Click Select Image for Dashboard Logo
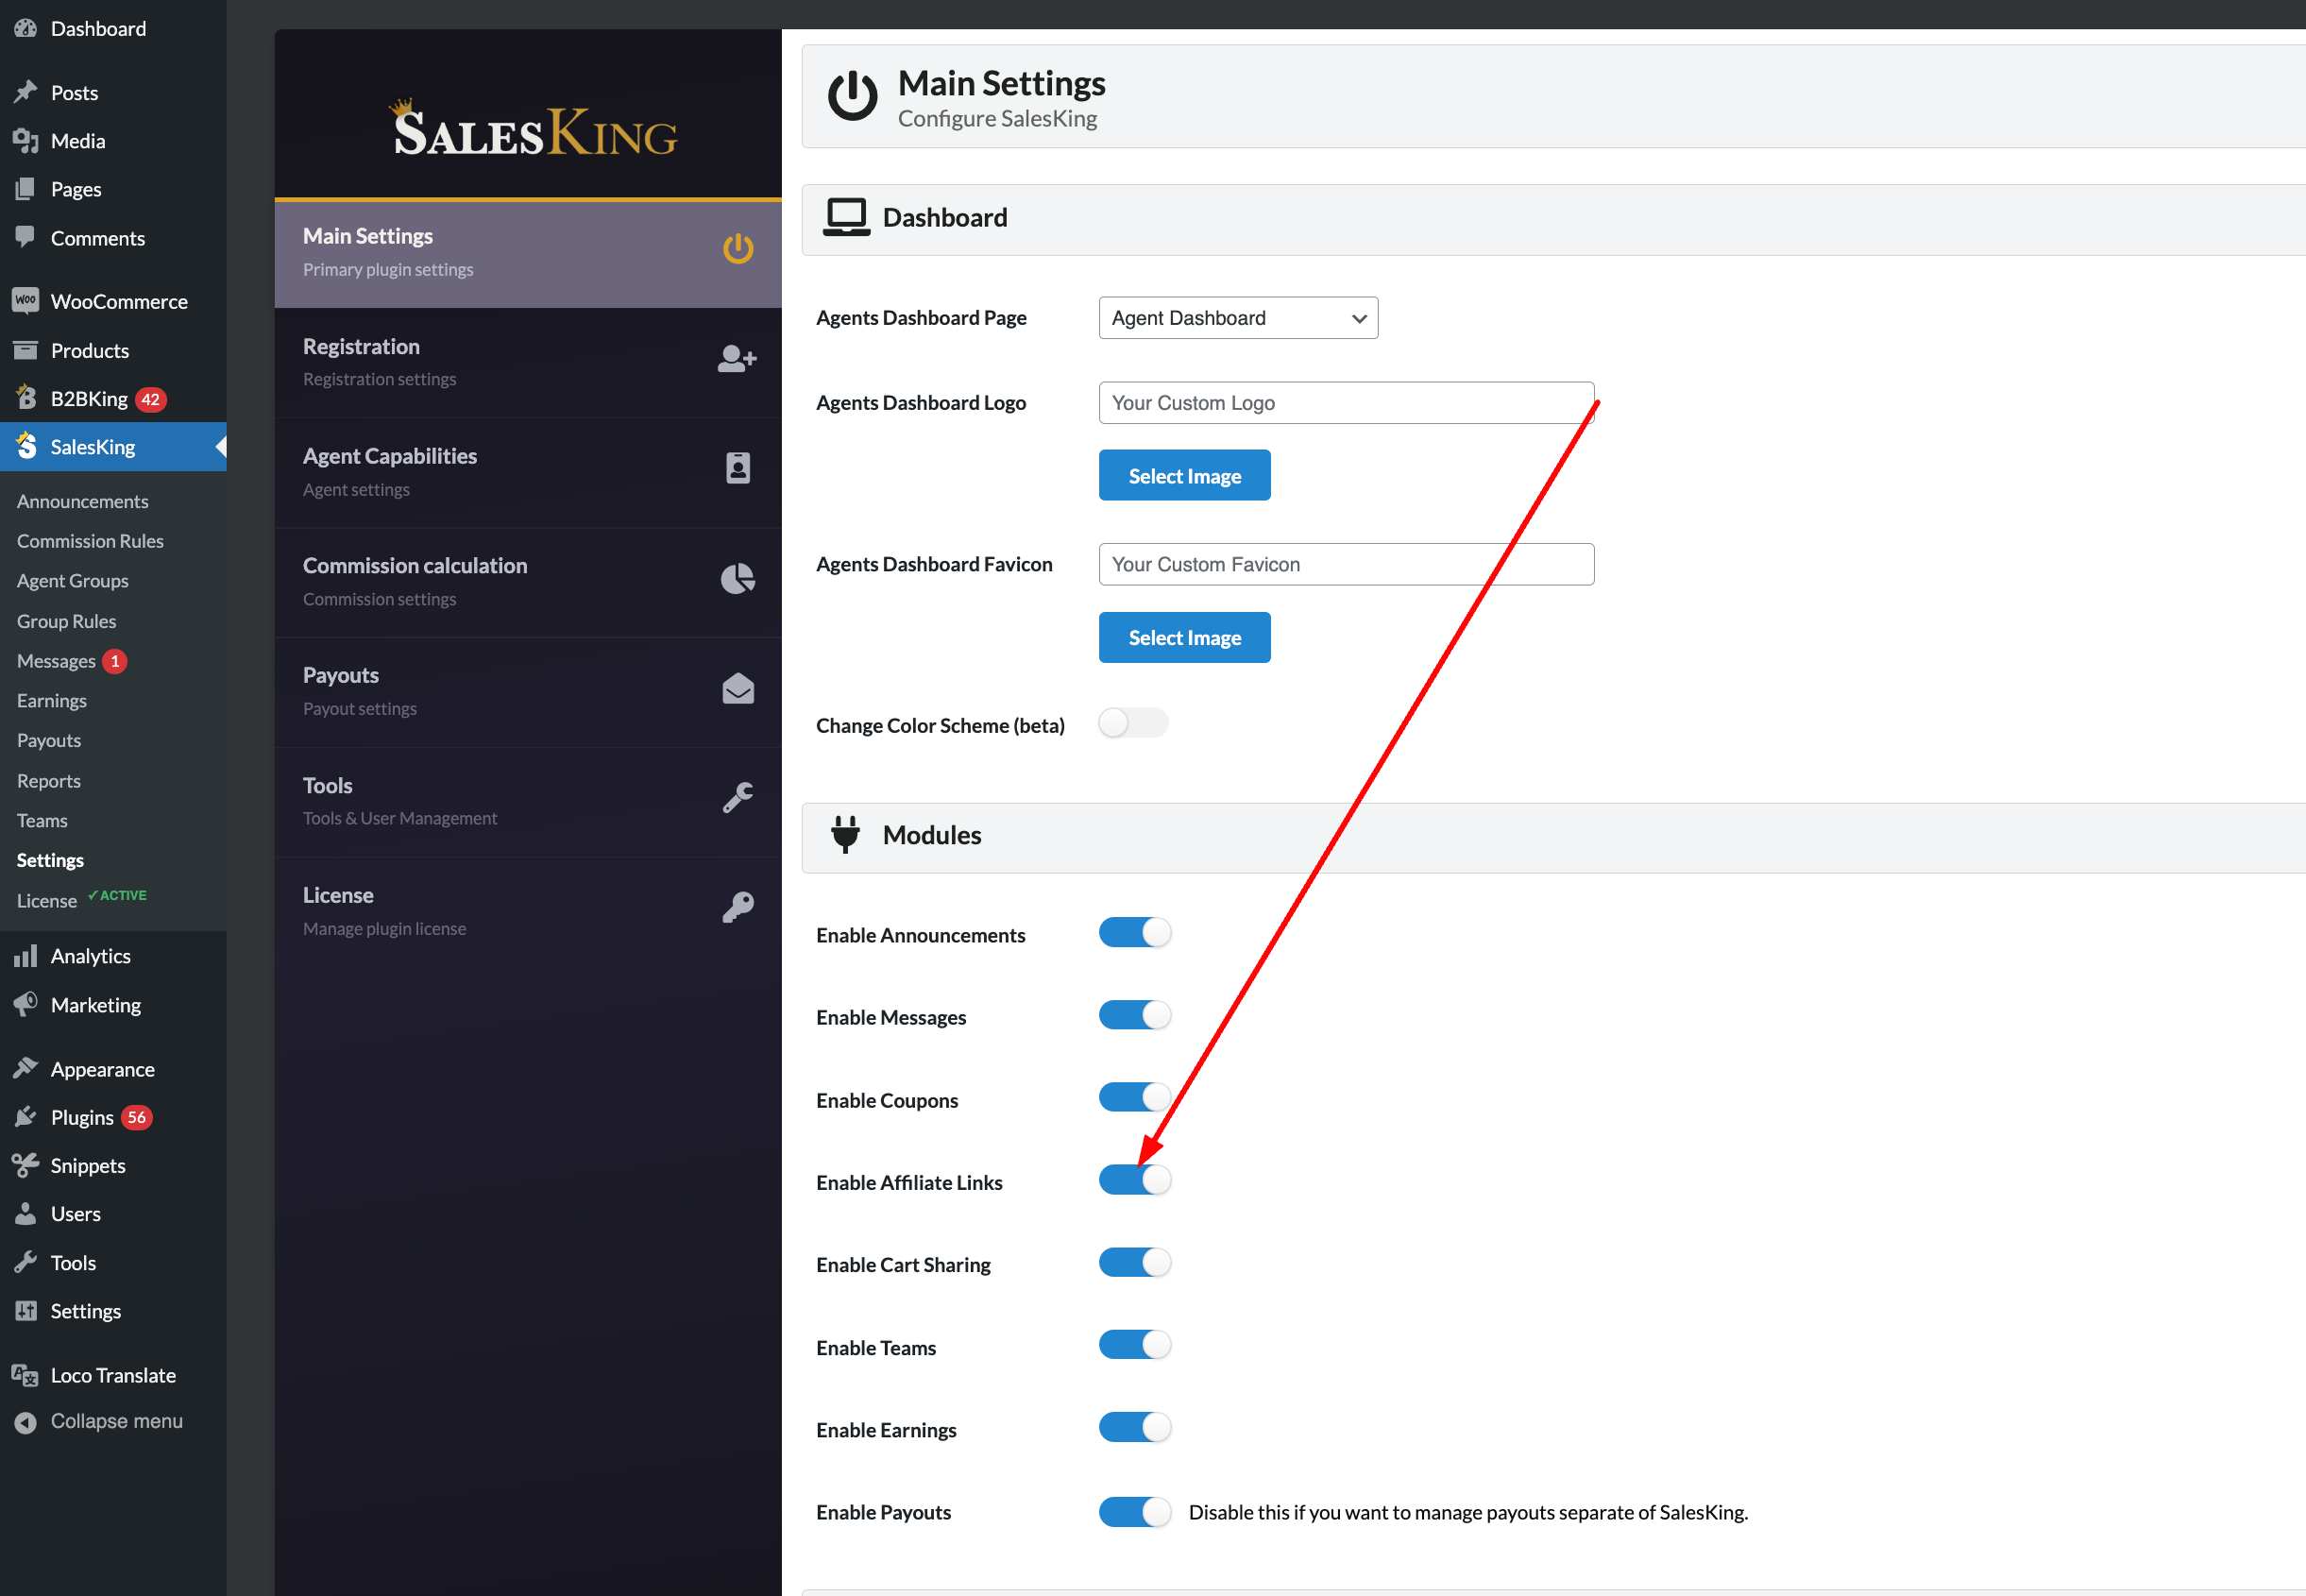2306x1596 pixels. [x=1184, y=475]
